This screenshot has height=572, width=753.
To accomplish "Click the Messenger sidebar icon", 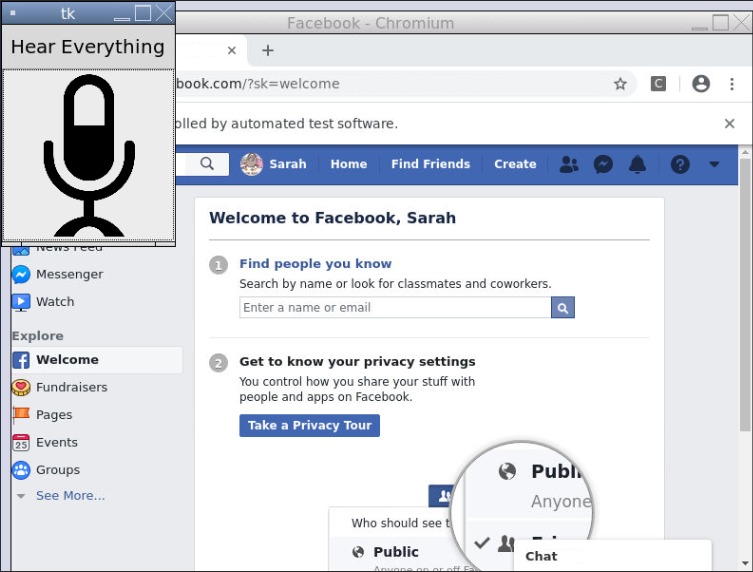I will (x=21, y=274).
